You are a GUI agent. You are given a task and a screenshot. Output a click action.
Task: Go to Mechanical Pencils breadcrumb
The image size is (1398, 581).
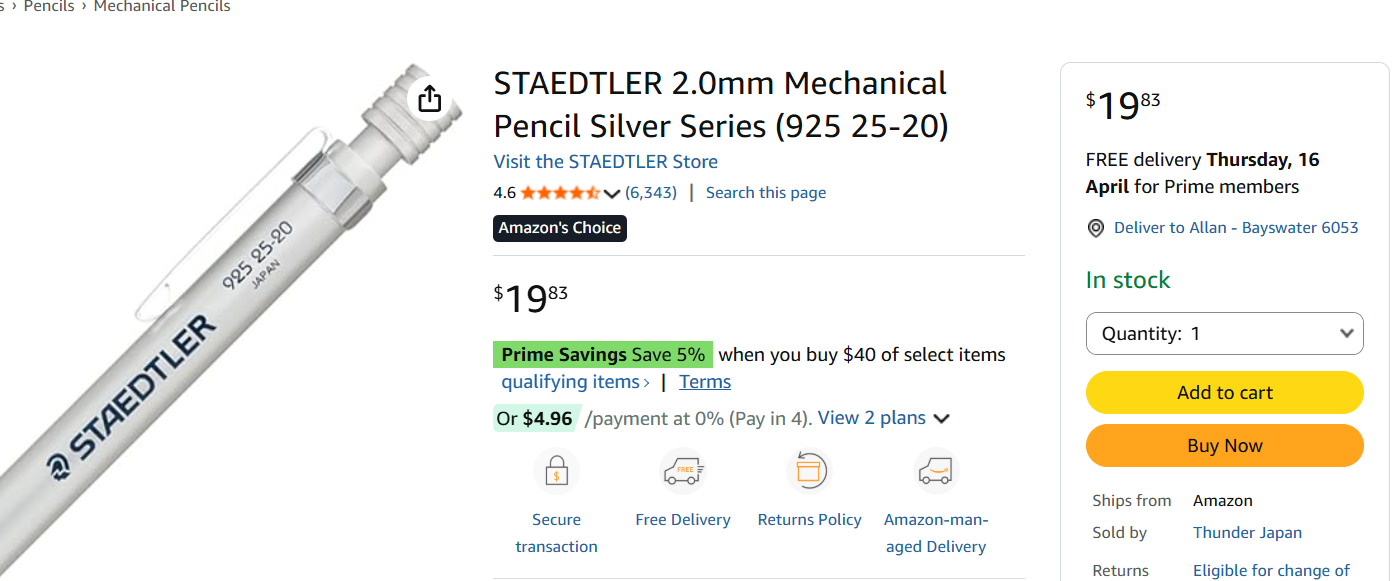tap(162, 7)
